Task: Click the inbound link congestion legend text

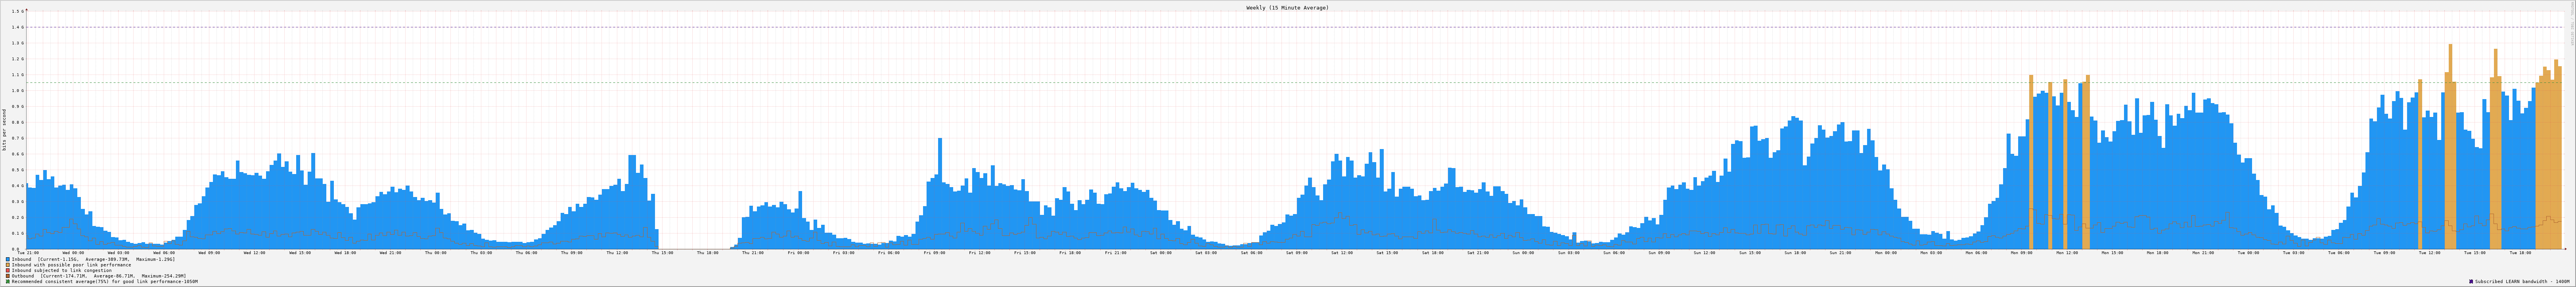Action: pyautogui.click(x=62, y=270)
